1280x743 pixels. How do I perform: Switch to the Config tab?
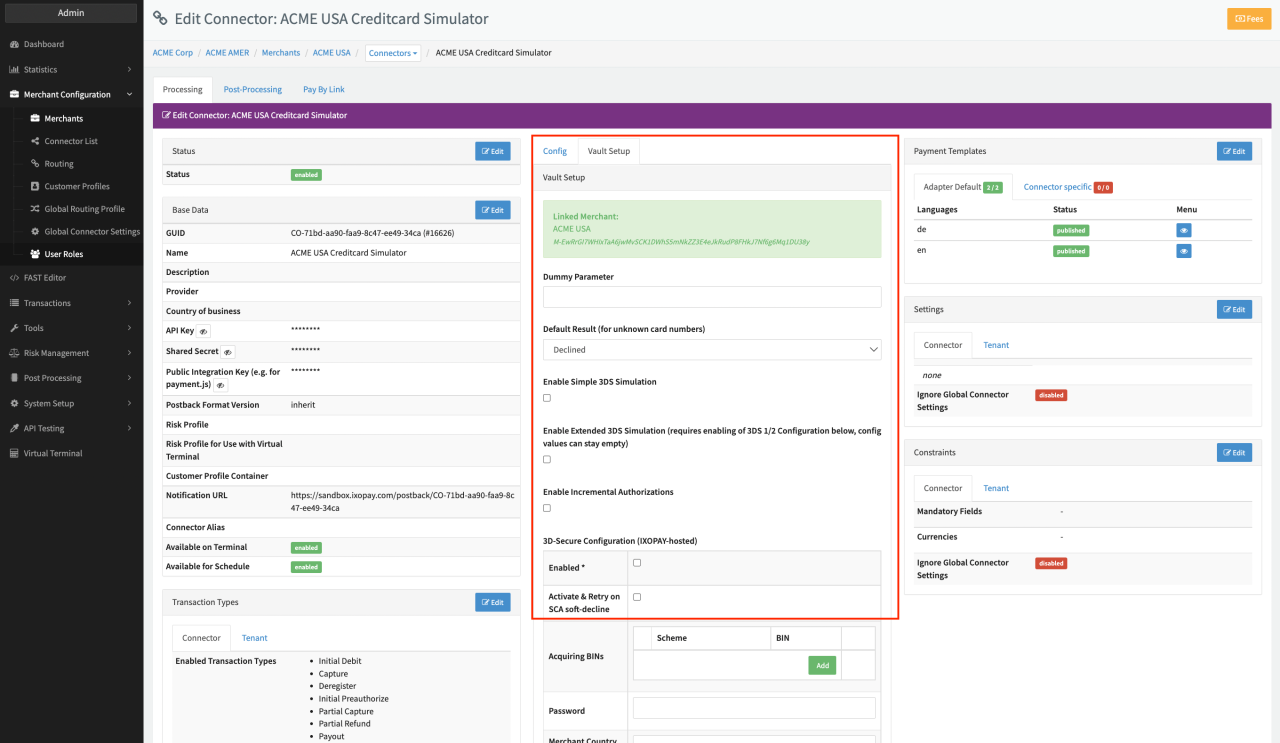pos(554,151)
